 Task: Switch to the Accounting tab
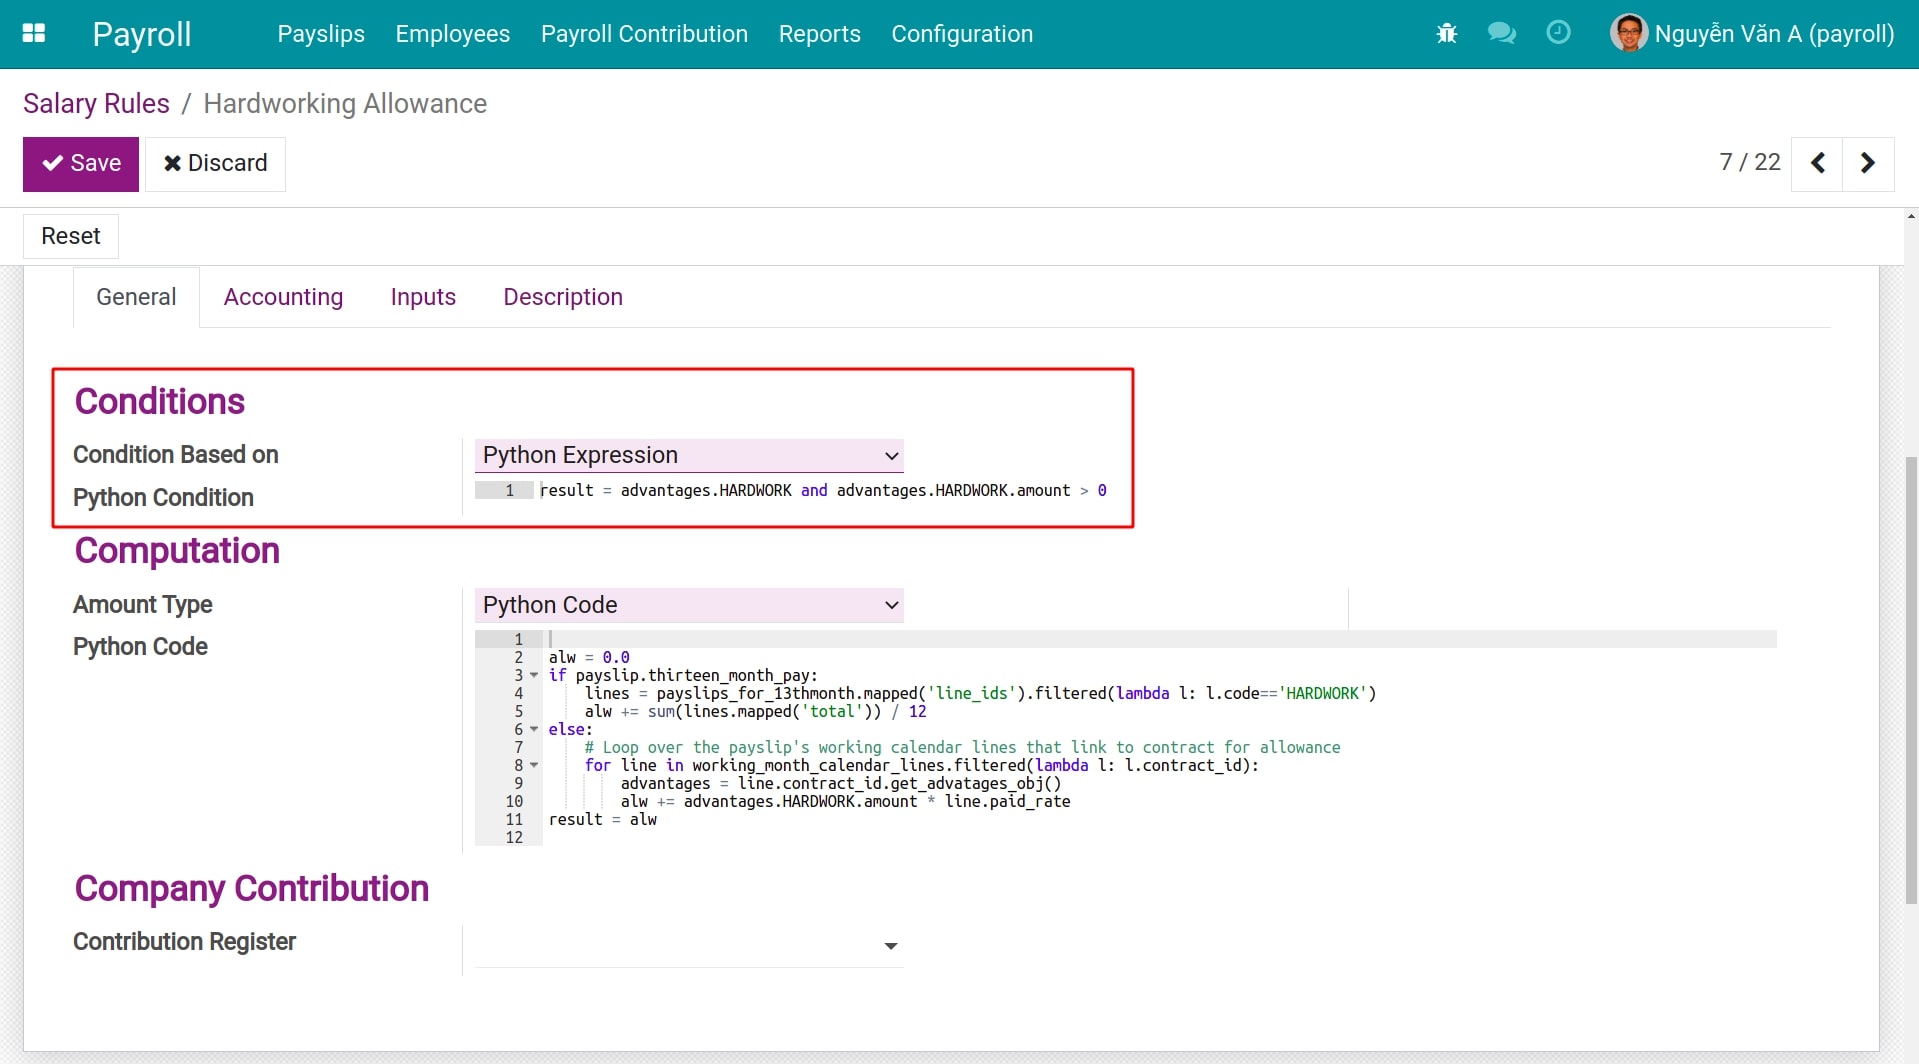[x=283, y=297]
